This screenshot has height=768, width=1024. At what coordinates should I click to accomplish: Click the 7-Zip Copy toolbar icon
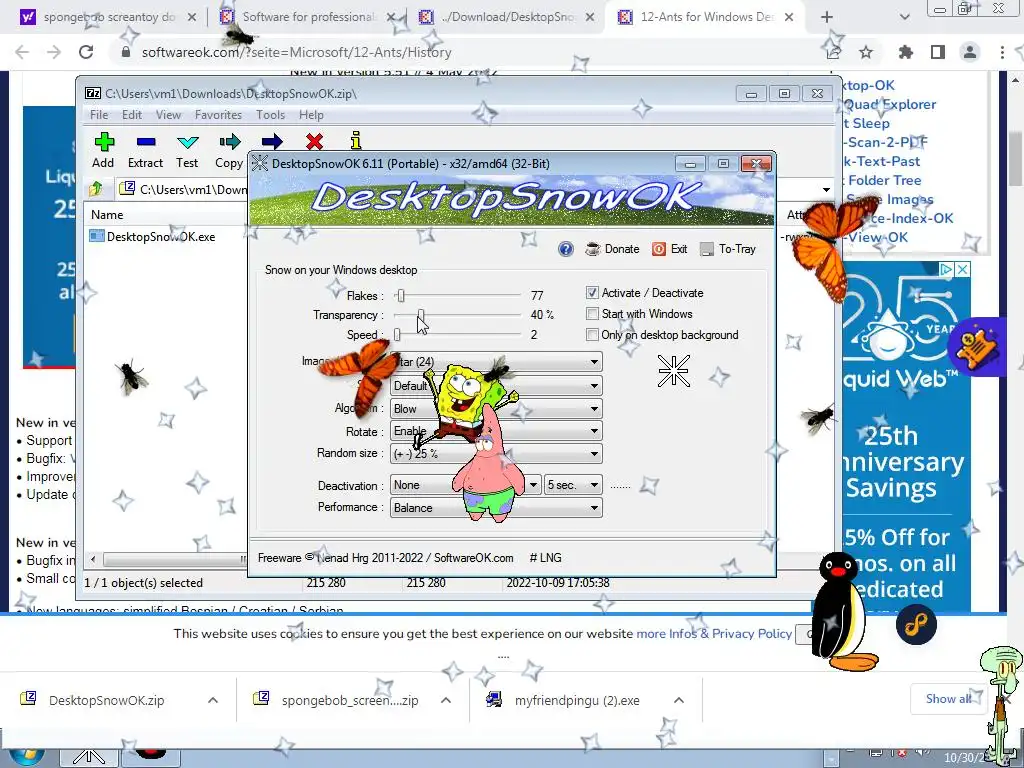pos(230,142)
